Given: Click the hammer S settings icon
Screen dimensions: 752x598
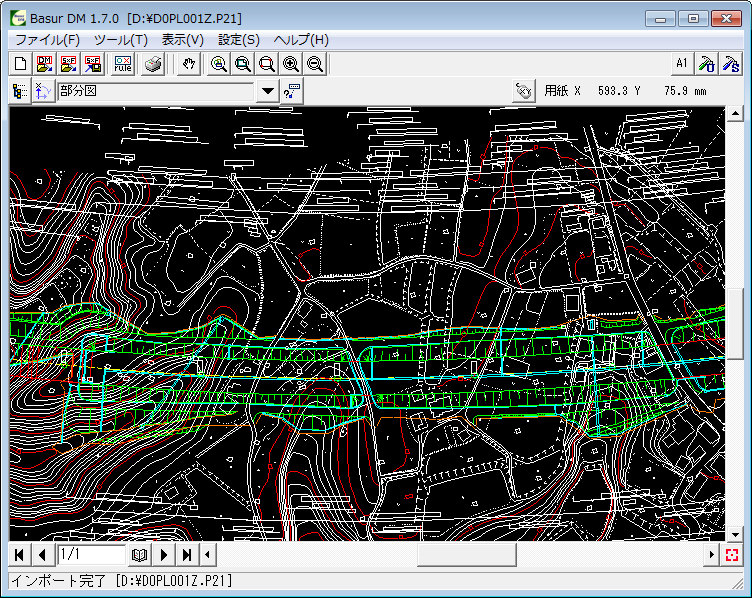Looking at the screenshot, I should [x=730, y=64].
